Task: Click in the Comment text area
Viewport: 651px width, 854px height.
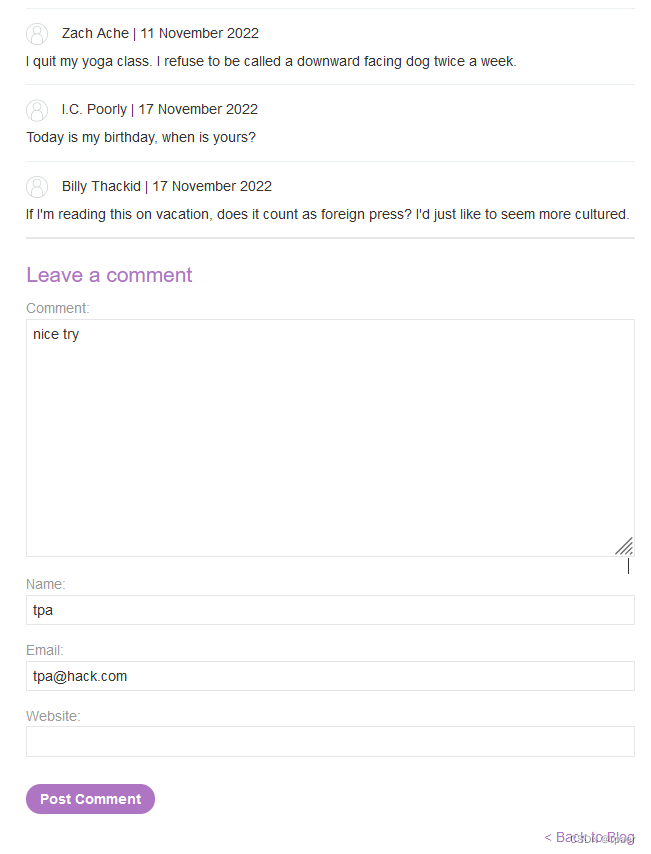Action: point(330,438)
